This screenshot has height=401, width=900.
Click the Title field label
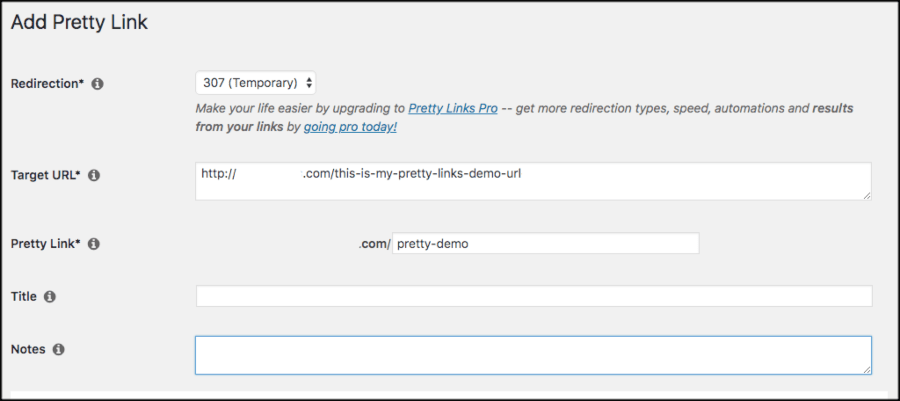coord(23,296)
